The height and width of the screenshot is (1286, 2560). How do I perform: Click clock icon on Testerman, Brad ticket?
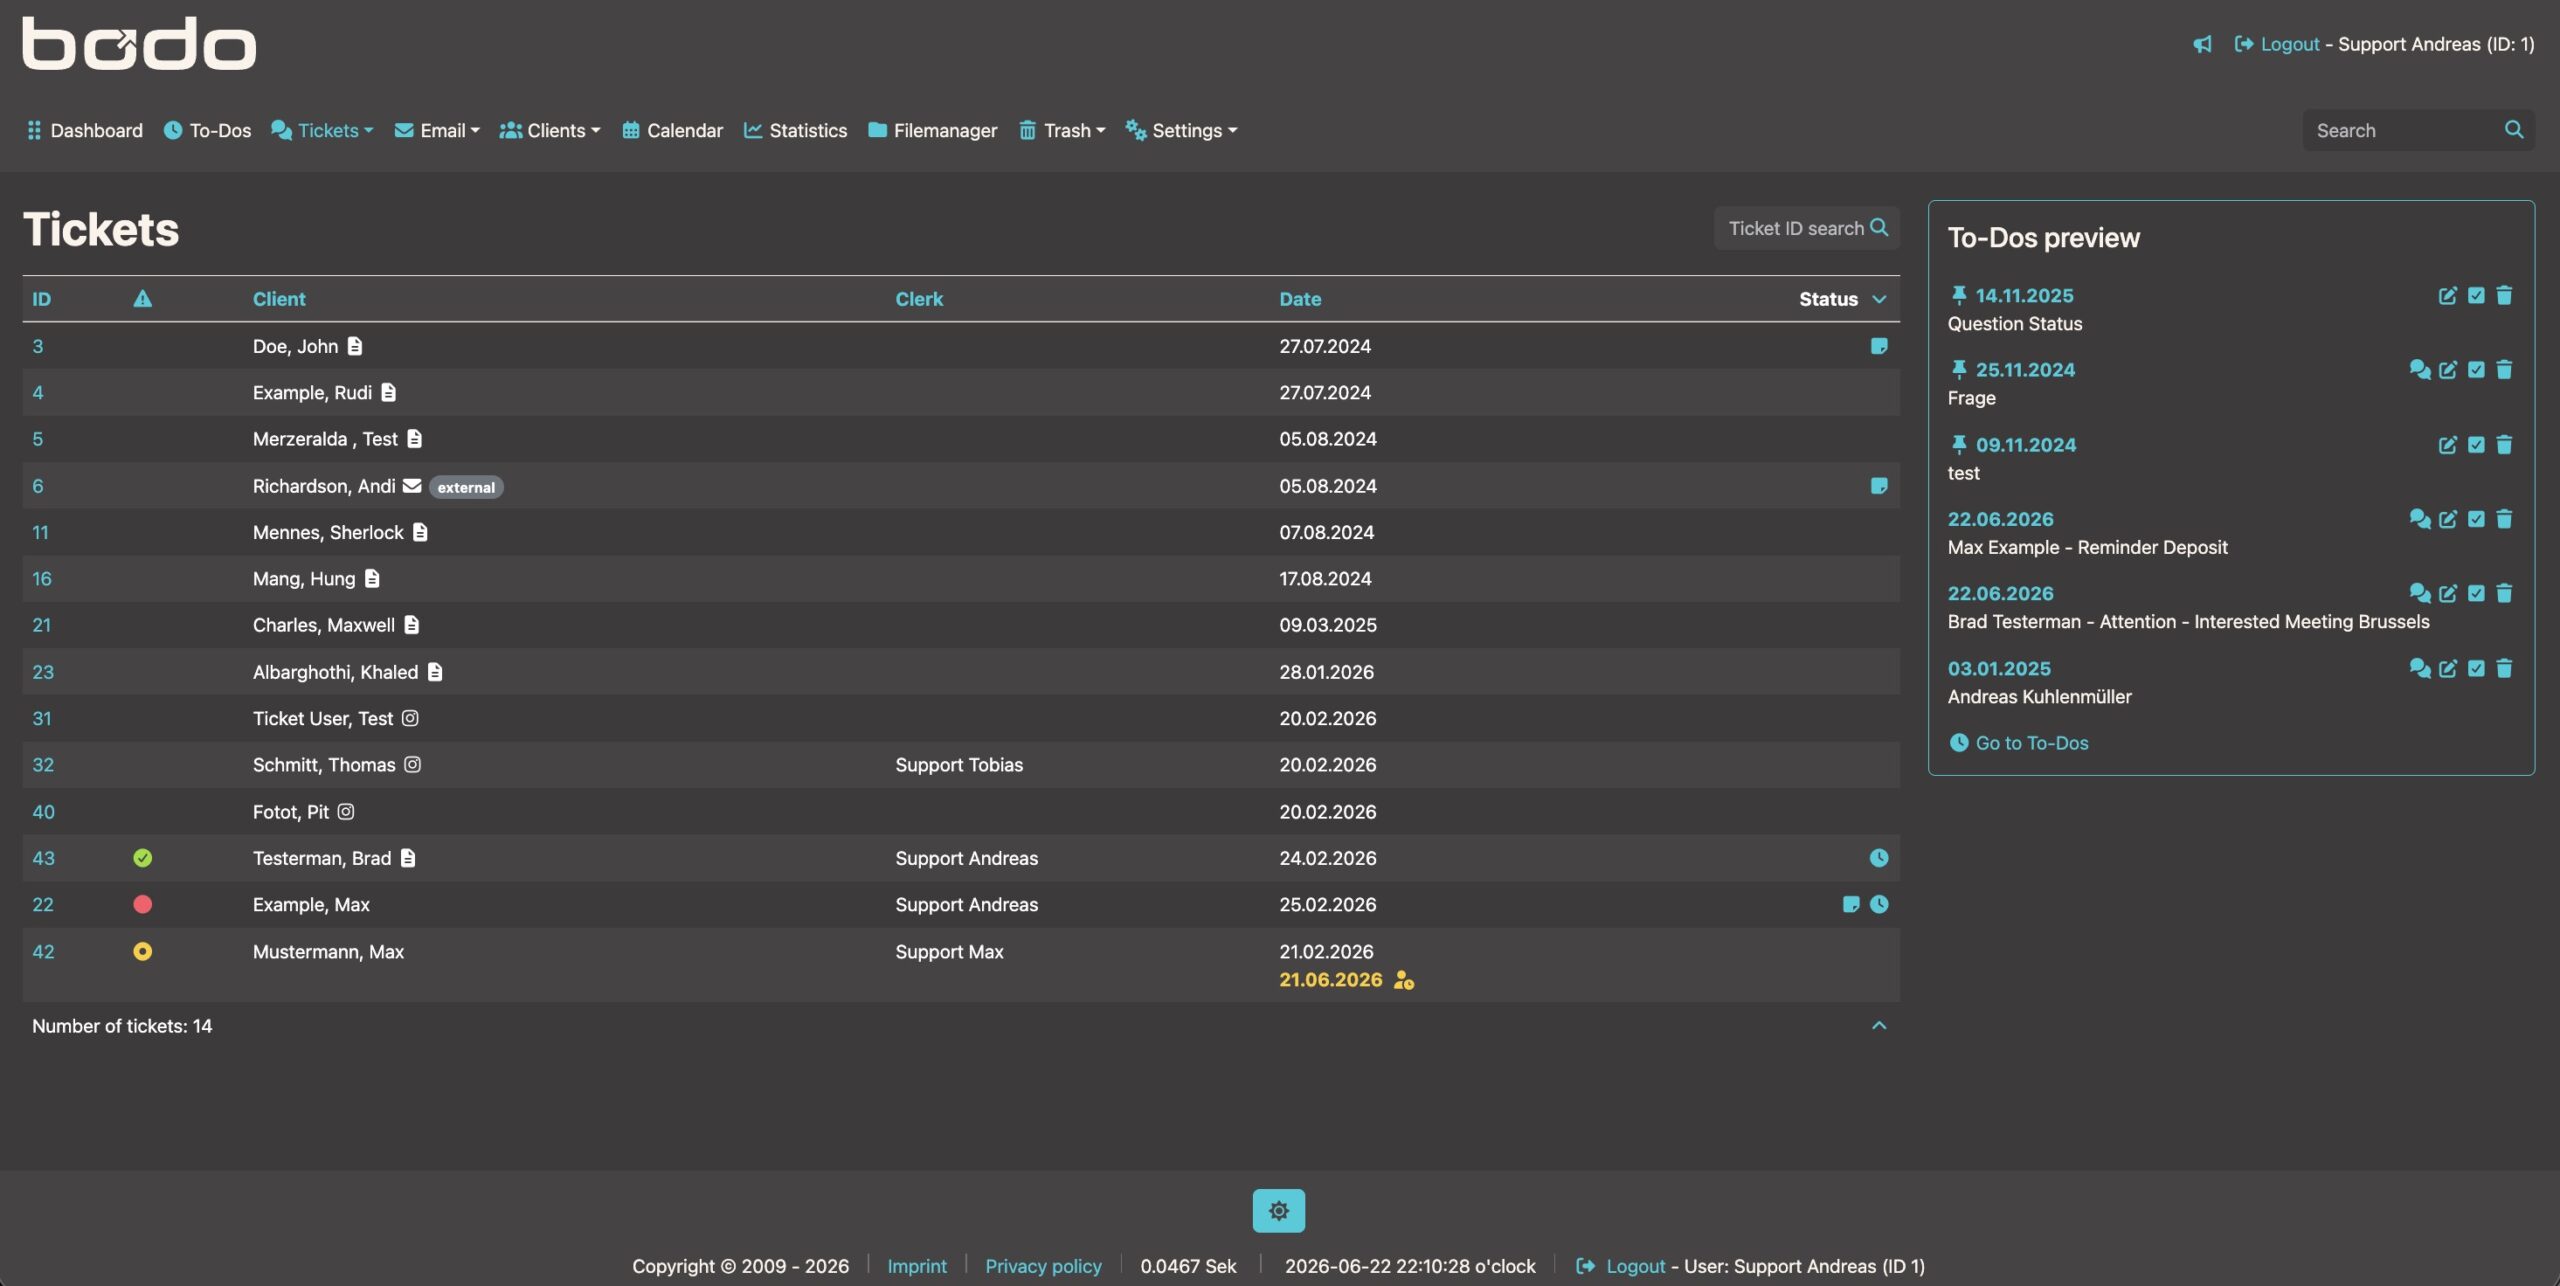[x=1879, y=858]
